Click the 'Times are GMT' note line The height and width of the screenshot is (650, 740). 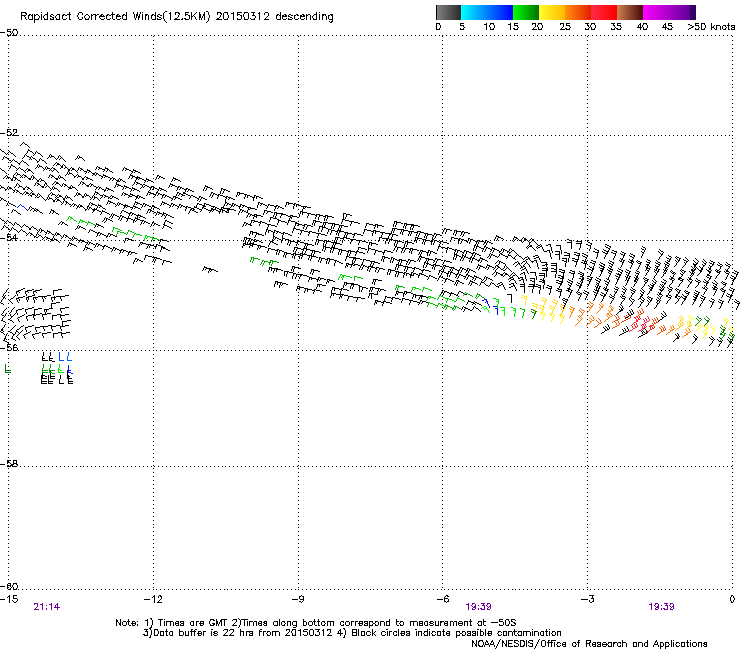(x=316, y=623)
